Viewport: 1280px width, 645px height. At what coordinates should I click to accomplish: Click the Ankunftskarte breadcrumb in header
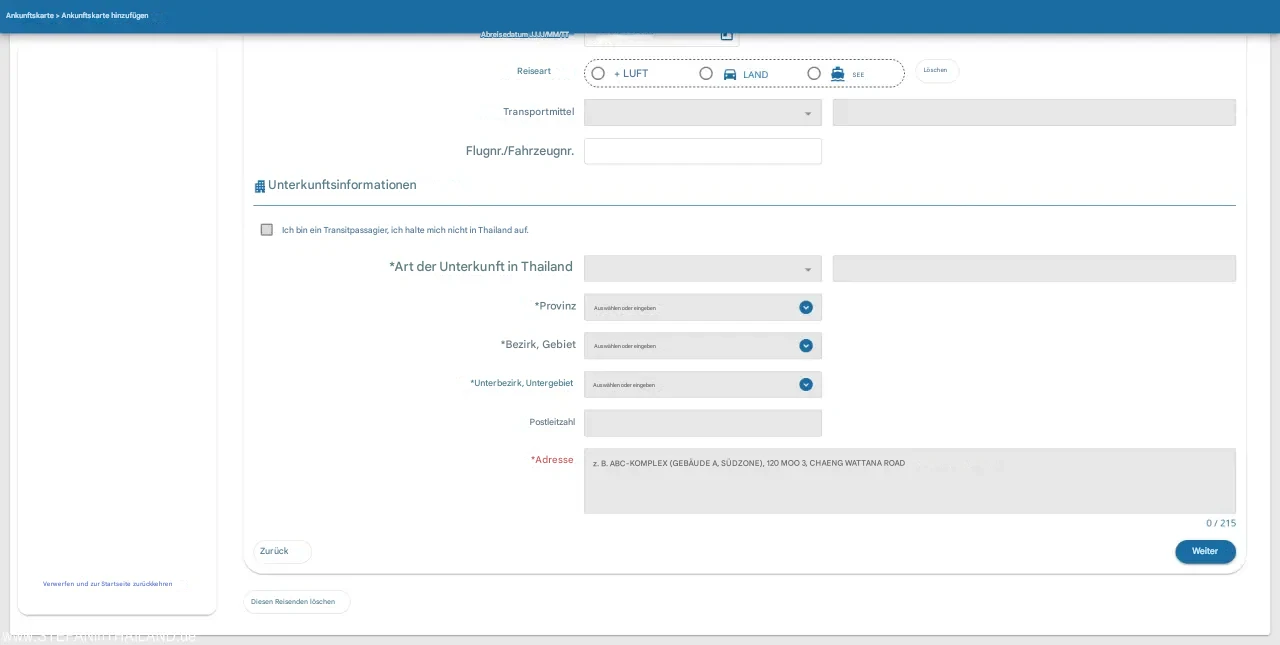[x=29, y=15]
